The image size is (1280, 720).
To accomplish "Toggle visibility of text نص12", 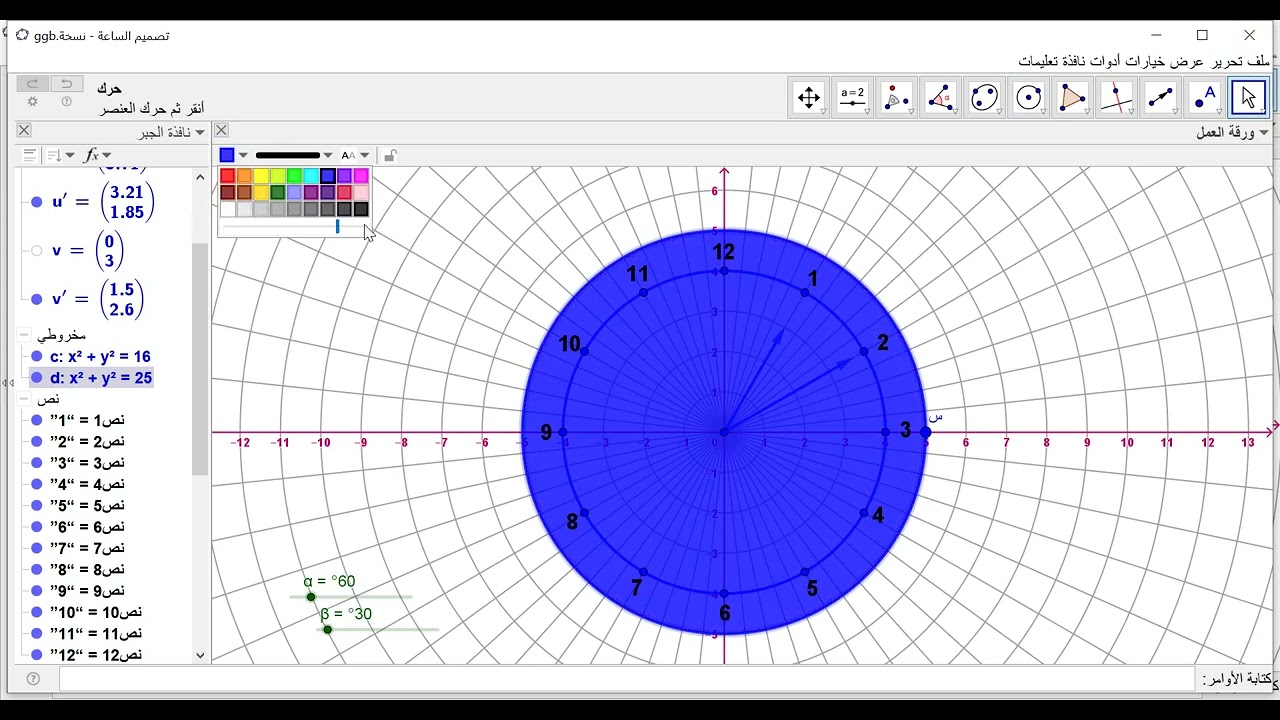I will 37,654.
